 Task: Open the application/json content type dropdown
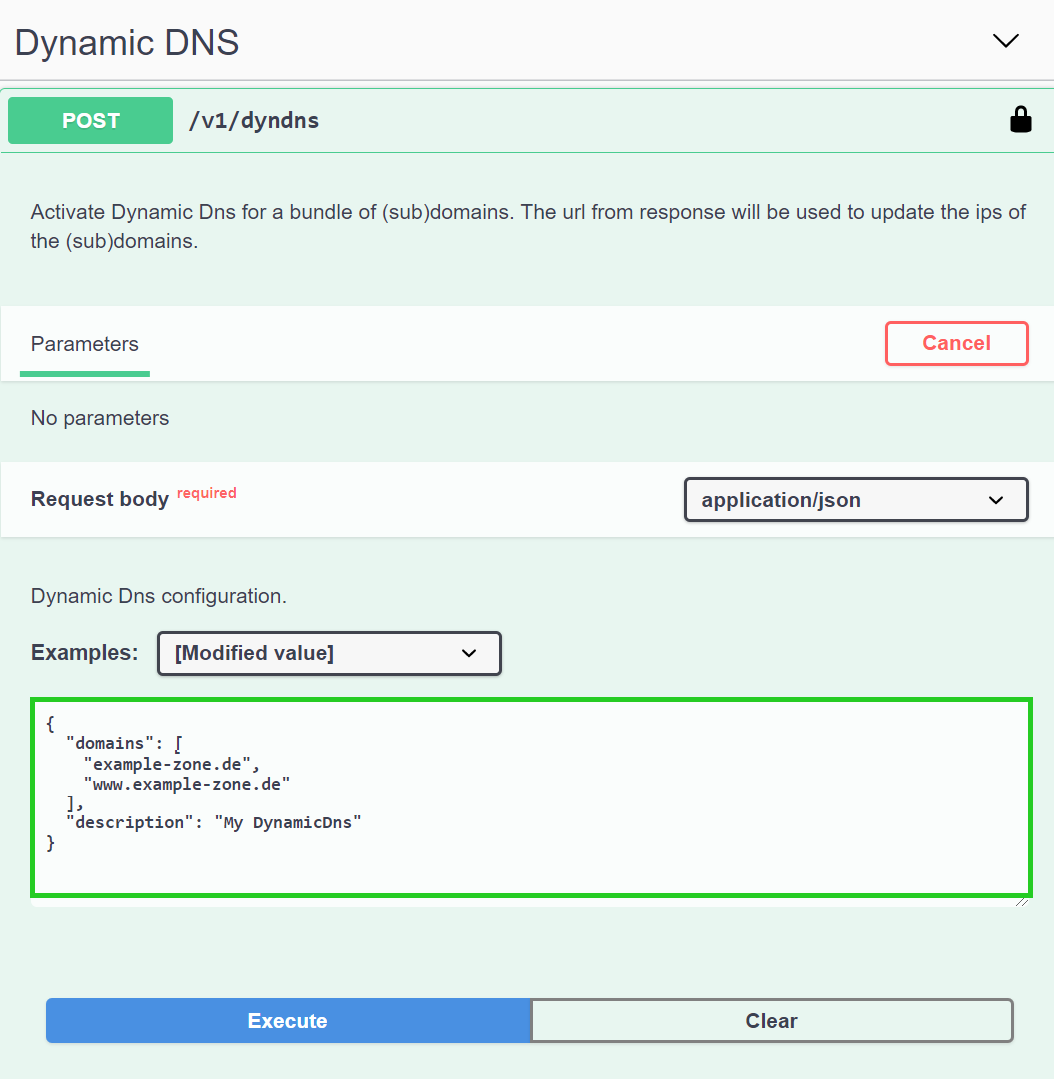tap(855, 500)
